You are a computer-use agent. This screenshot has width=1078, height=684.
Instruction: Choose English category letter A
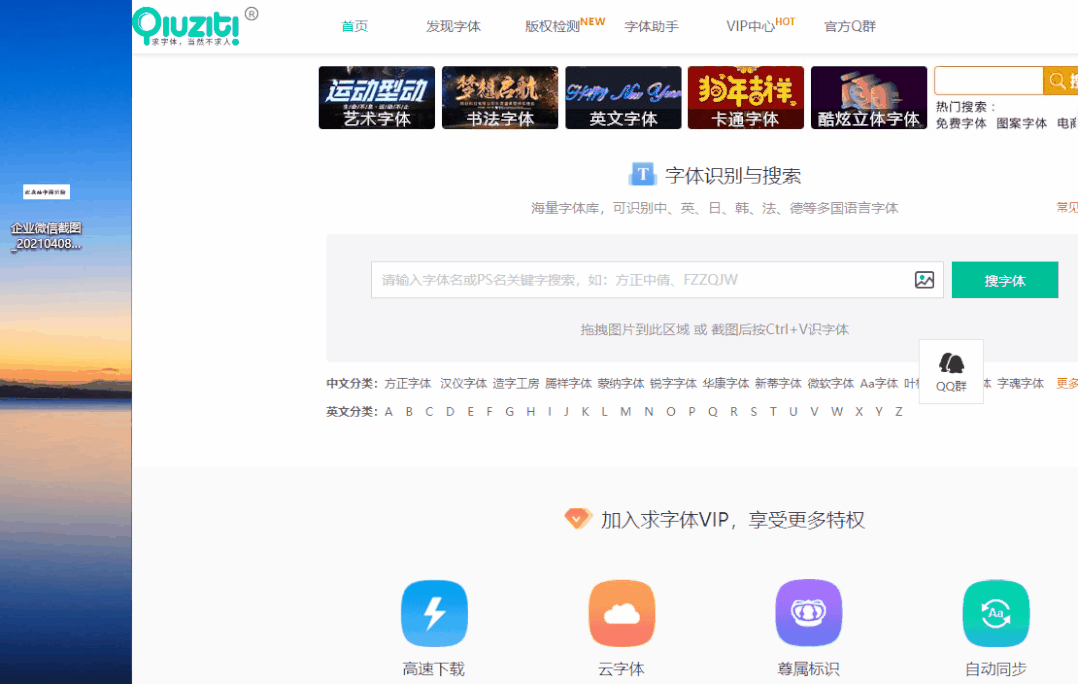(x=388, y=412)
